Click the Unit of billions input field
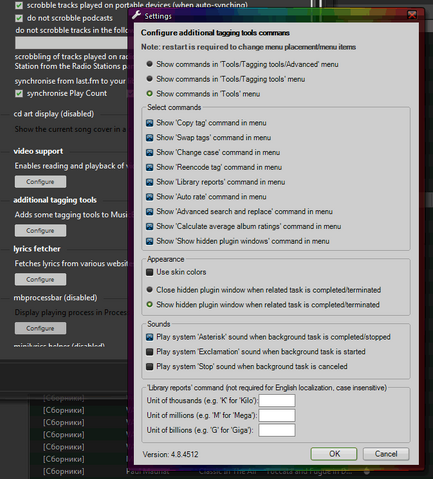The image size is (433, 479). point(277,430)
